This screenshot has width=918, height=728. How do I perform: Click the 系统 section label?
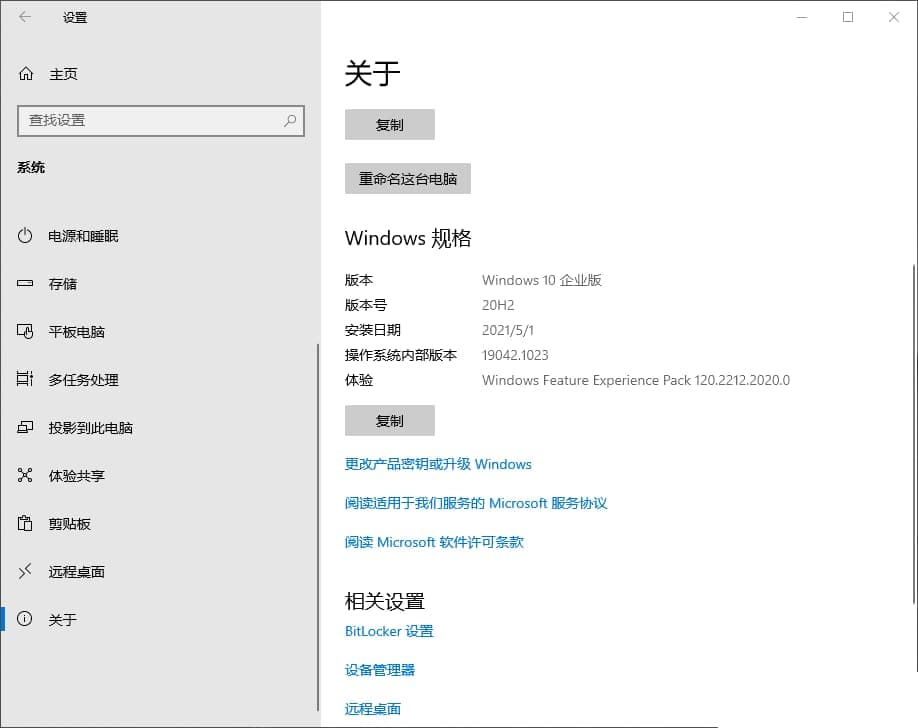[31, 168]
